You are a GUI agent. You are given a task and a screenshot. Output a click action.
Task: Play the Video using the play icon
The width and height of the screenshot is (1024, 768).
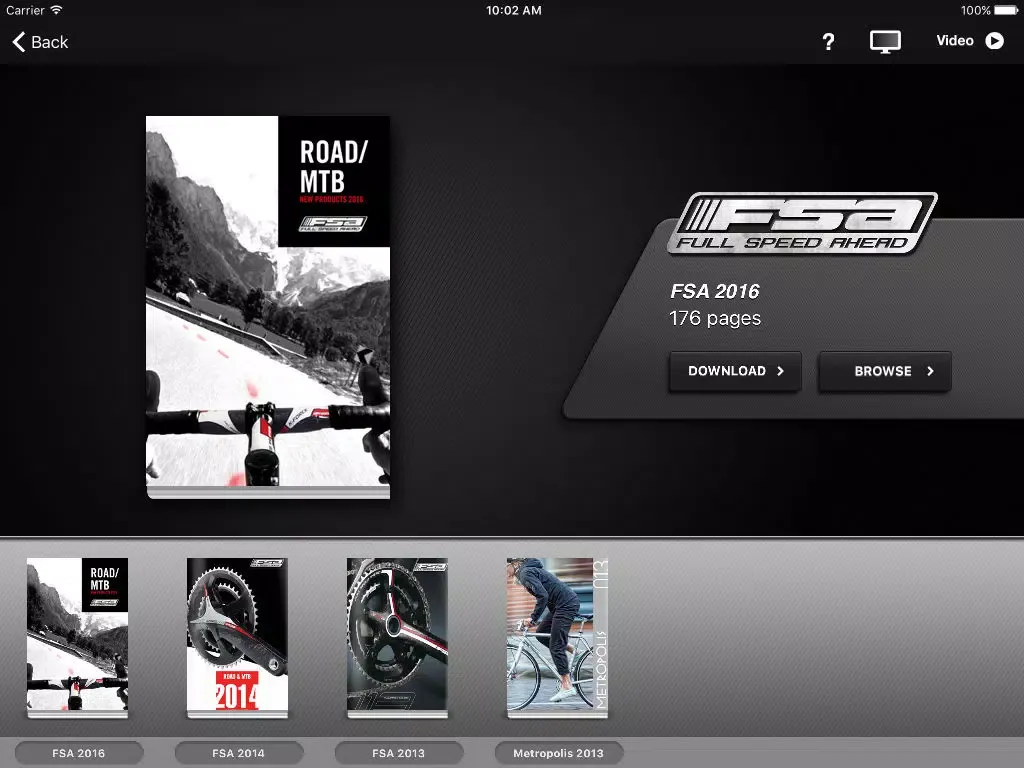coord(994,41)
